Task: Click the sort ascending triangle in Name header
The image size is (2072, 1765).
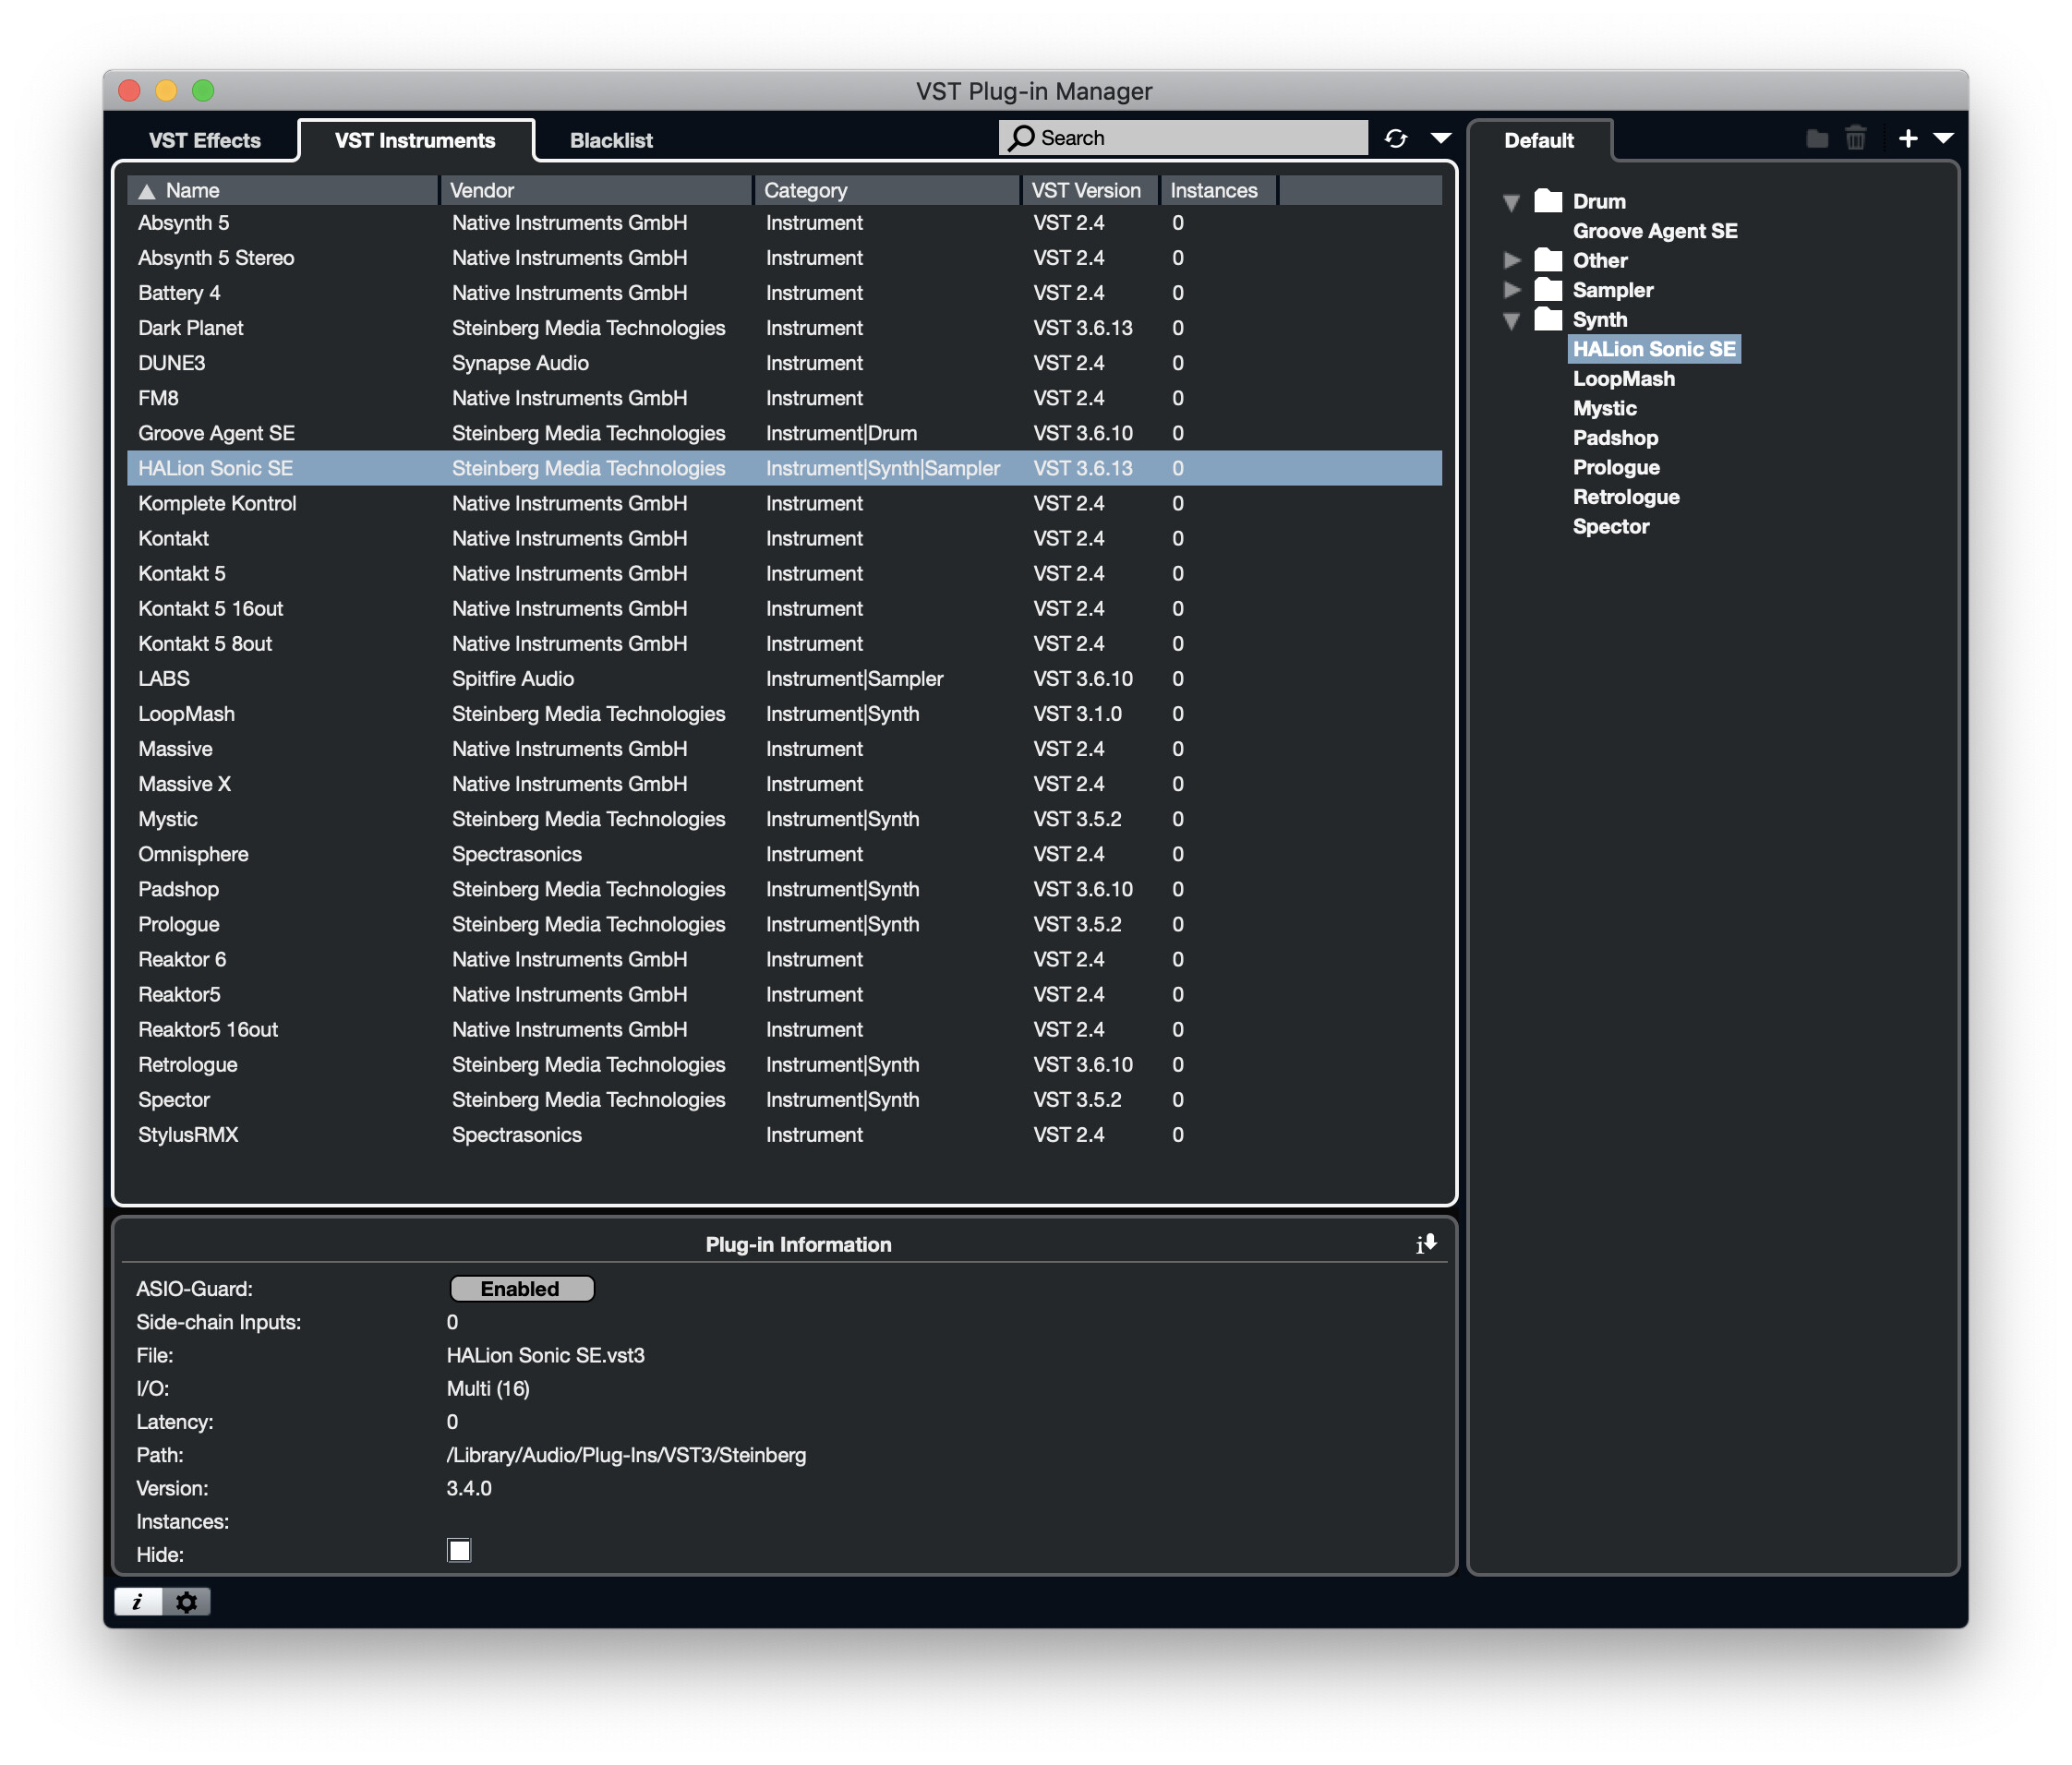Action: 146,190
